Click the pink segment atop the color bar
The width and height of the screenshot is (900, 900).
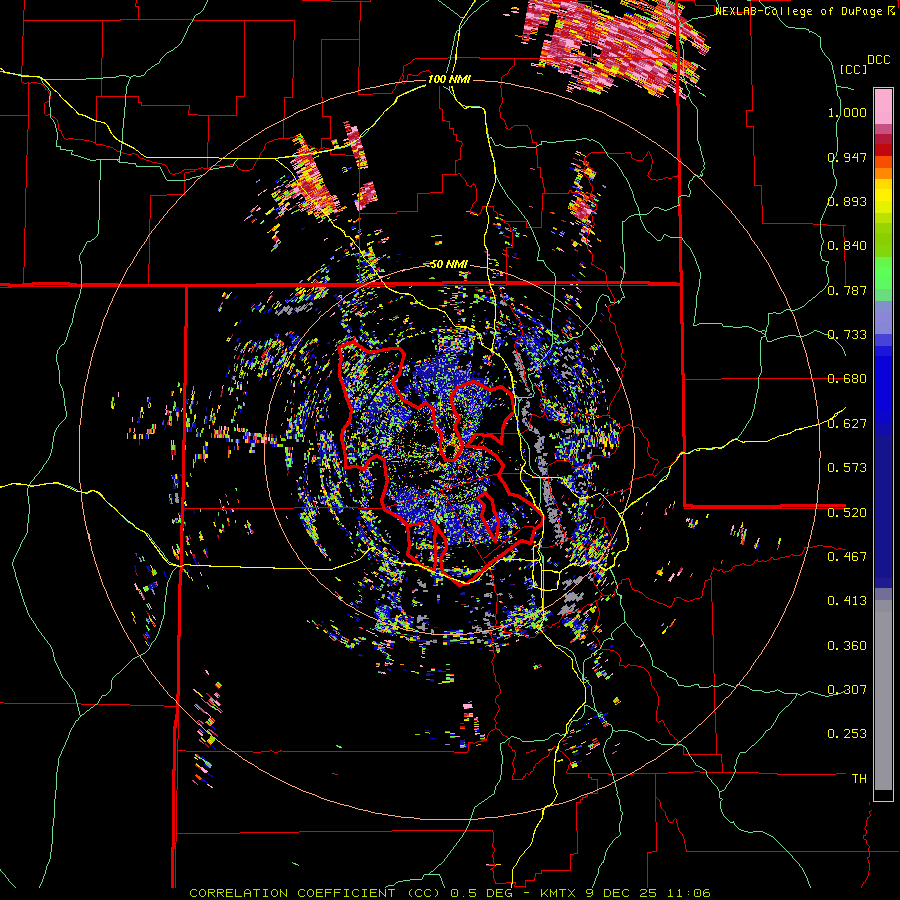pos(883,106)
